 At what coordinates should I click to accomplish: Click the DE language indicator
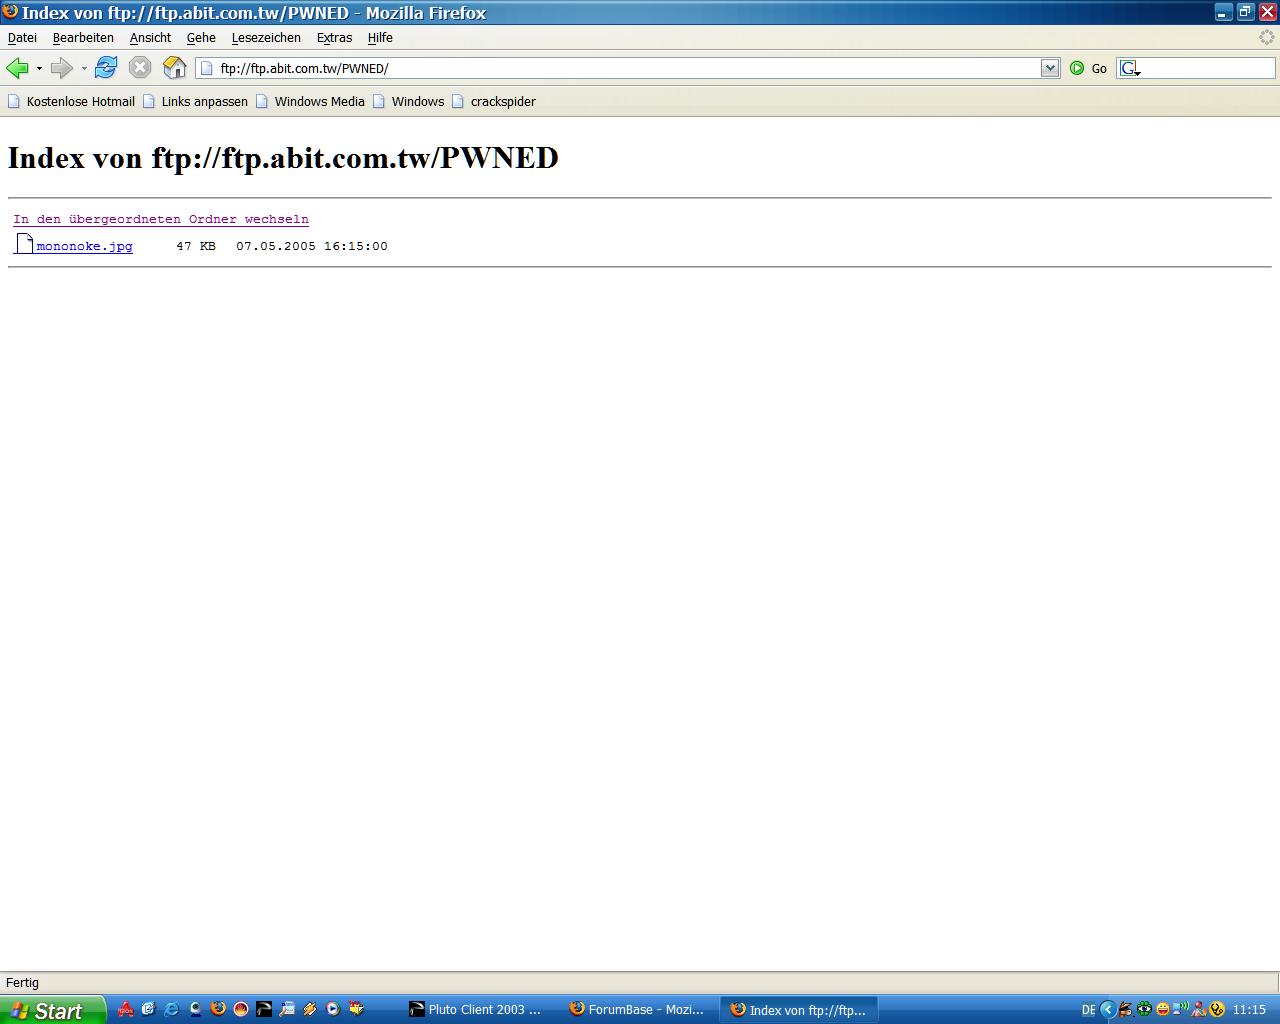[1088, 1010]
